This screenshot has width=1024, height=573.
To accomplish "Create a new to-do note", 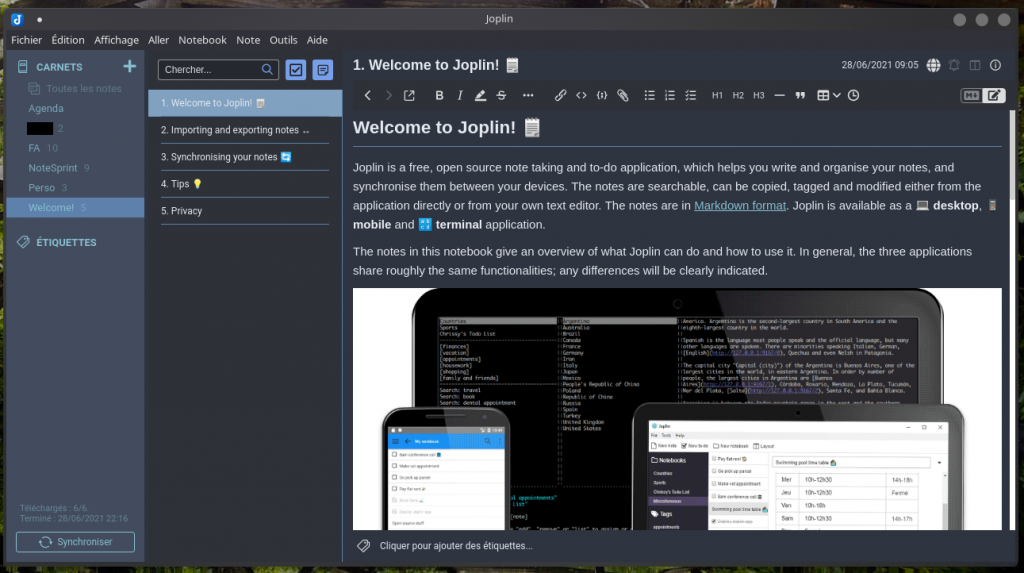I will (296, 69).
